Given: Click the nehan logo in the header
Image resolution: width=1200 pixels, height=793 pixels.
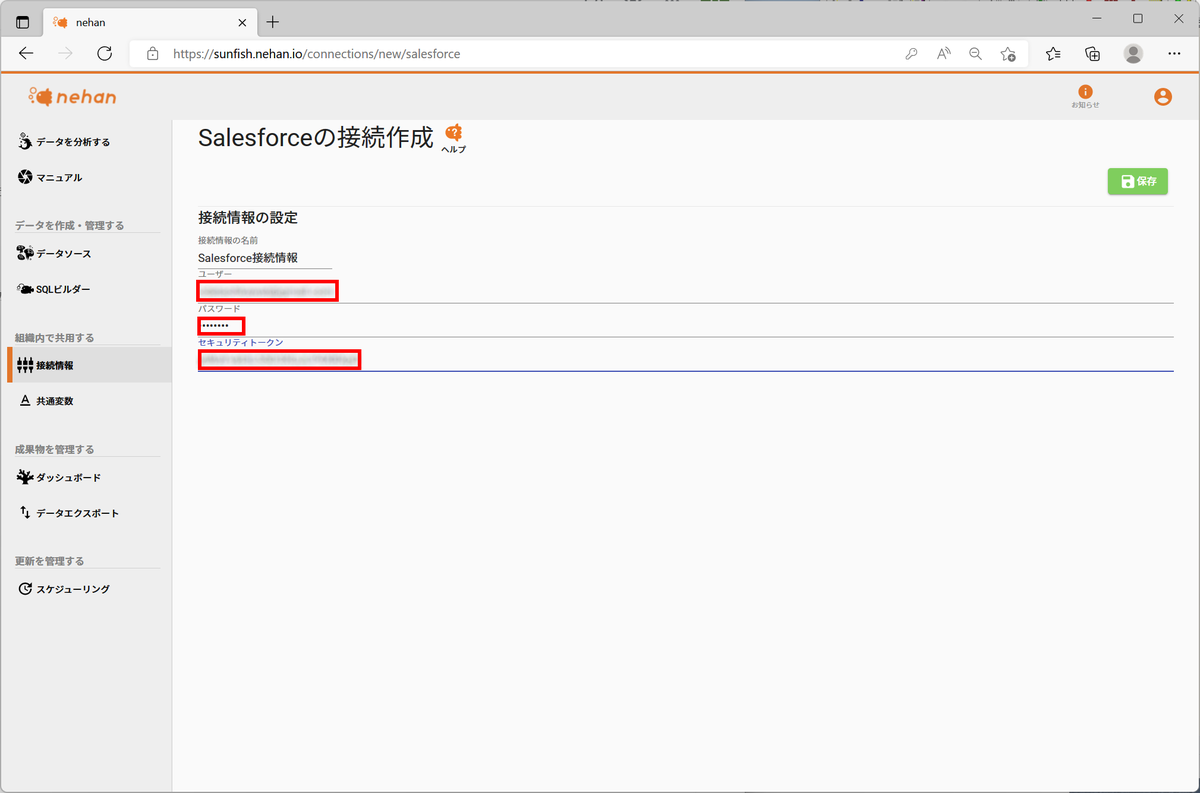Looking at the screenshot, I should [73, 97].
